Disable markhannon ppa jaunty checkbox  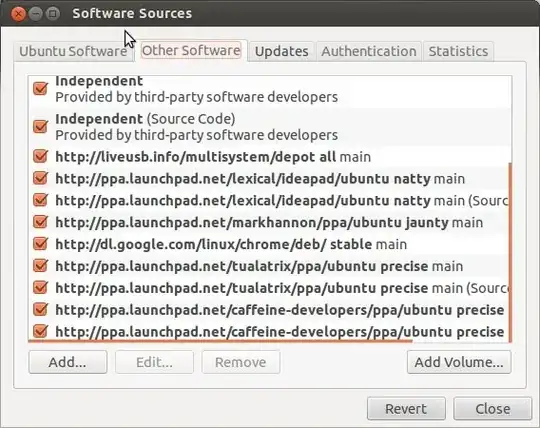40,222
